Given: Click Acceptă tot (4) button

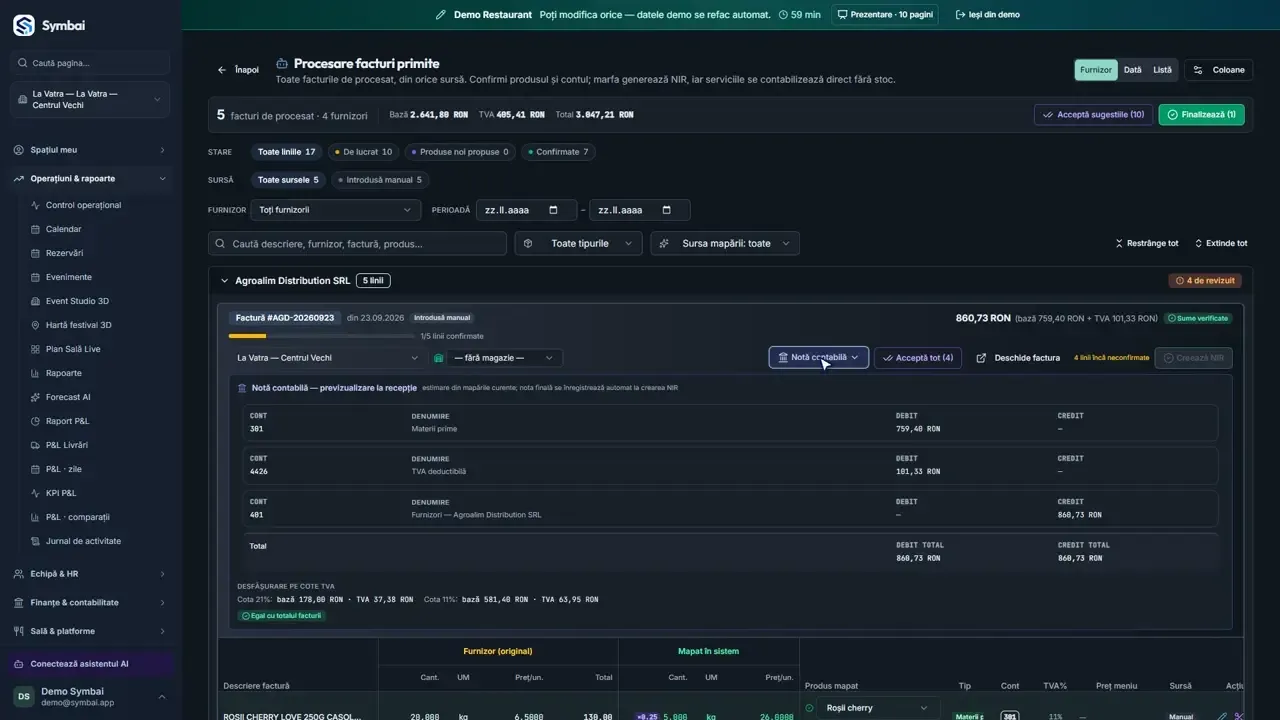Looking at the screenshot, I should [x=918, y=358].
